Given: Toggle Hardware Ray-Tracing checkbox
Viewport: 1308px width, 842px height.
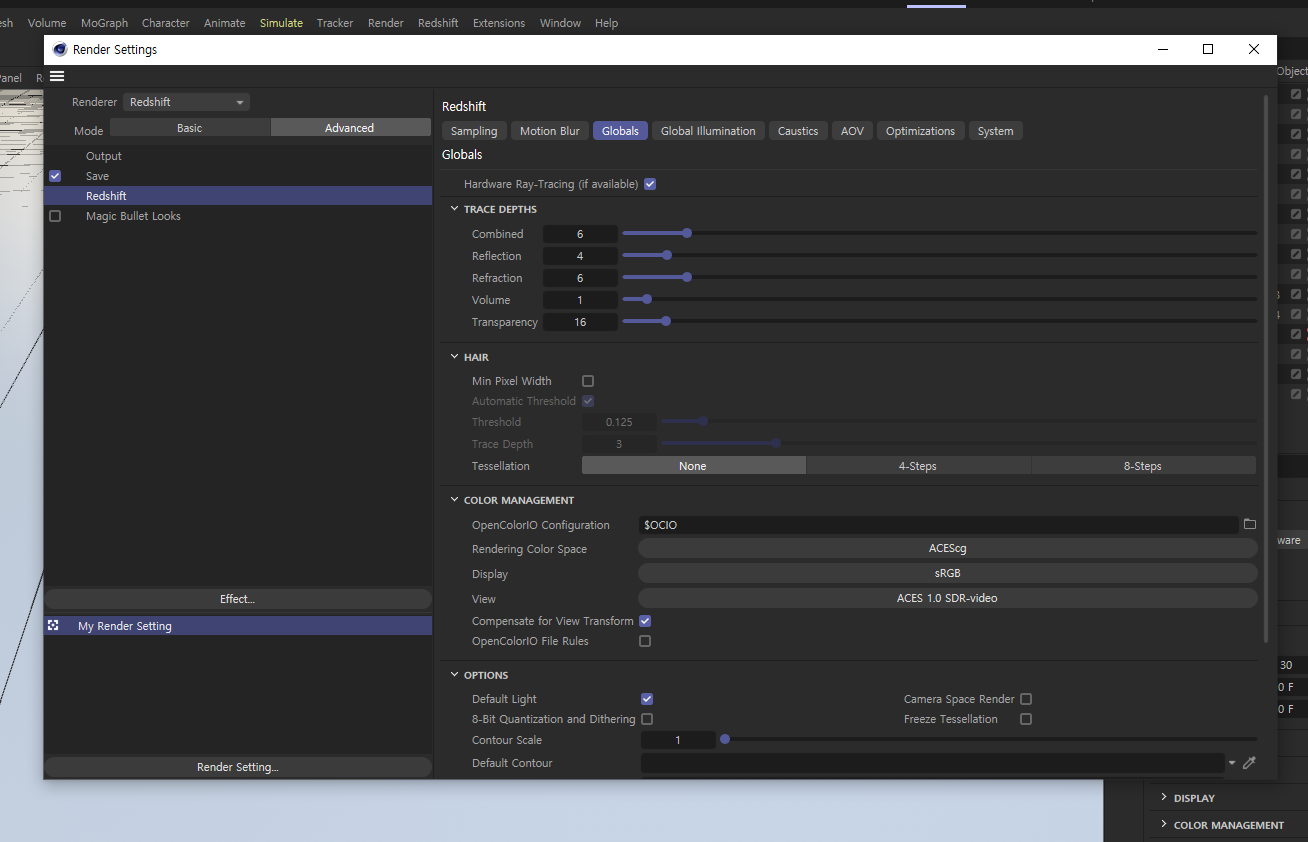Looking at the screenshot, I should click(650, 184).
